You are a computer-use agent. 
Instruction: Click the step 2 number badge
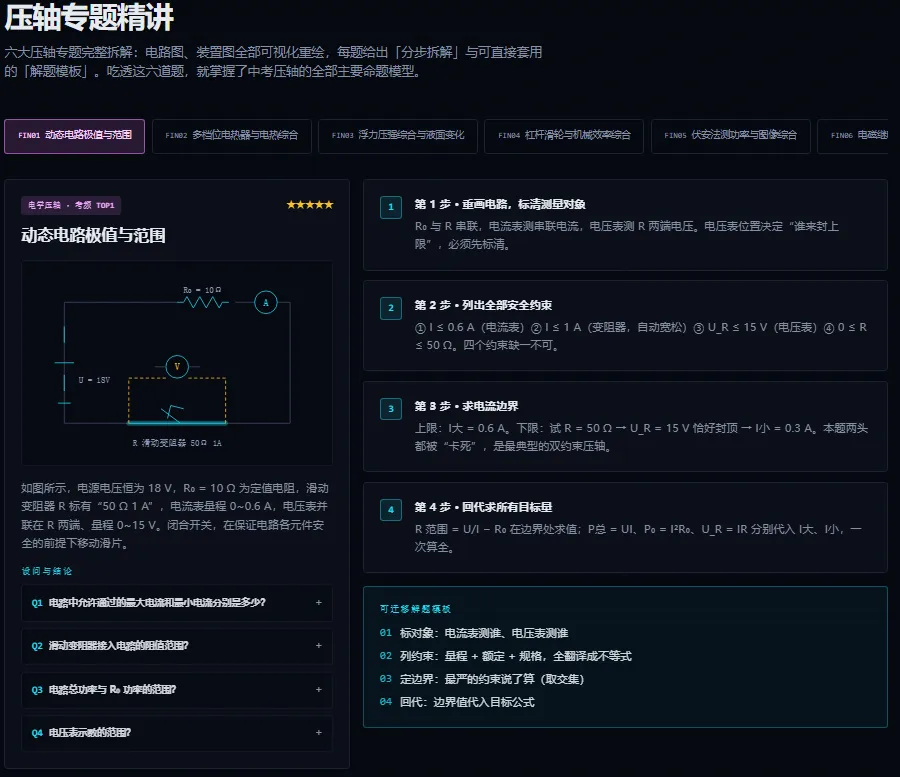[391, 308]
